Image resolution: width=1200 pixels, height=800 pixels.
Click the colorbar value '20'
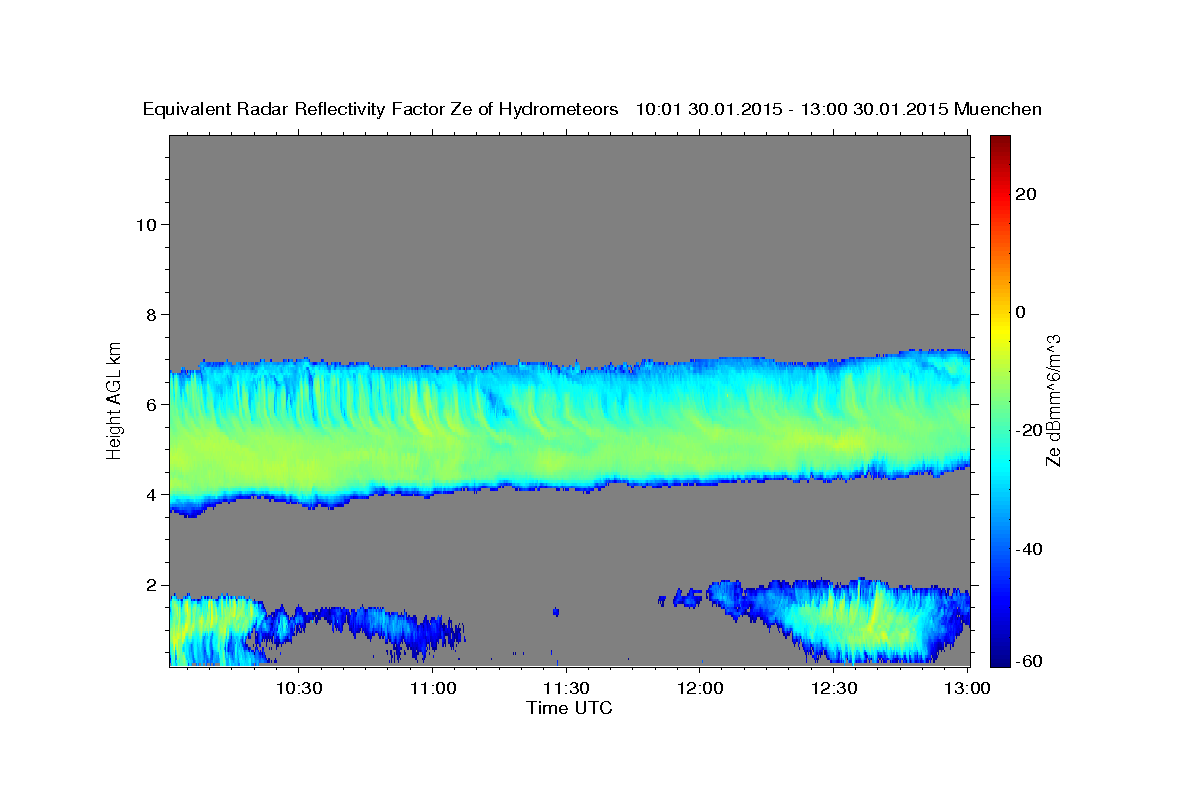pos(1026,194)
